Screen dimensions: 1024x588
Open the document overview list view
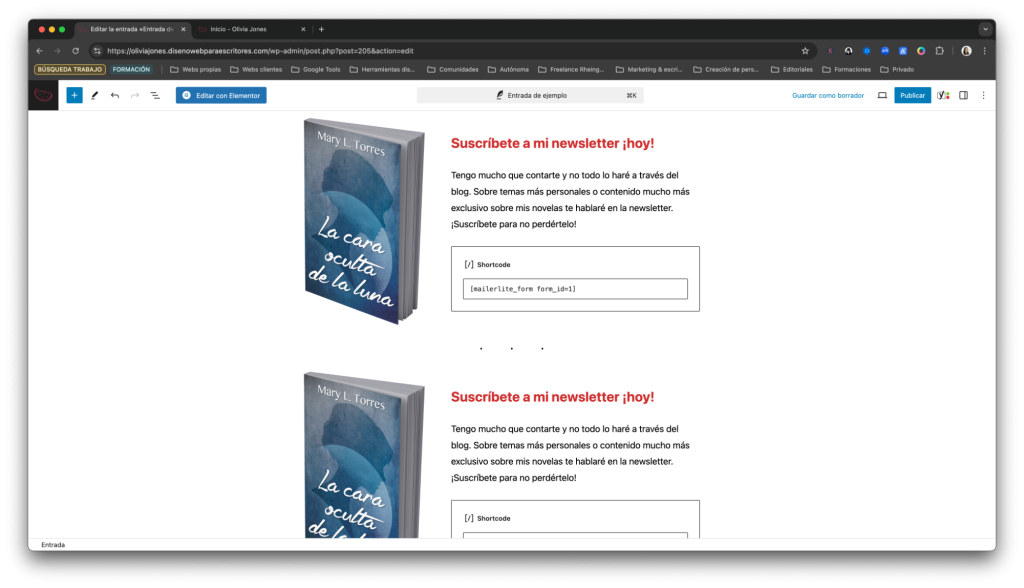[x=155, y=95]
